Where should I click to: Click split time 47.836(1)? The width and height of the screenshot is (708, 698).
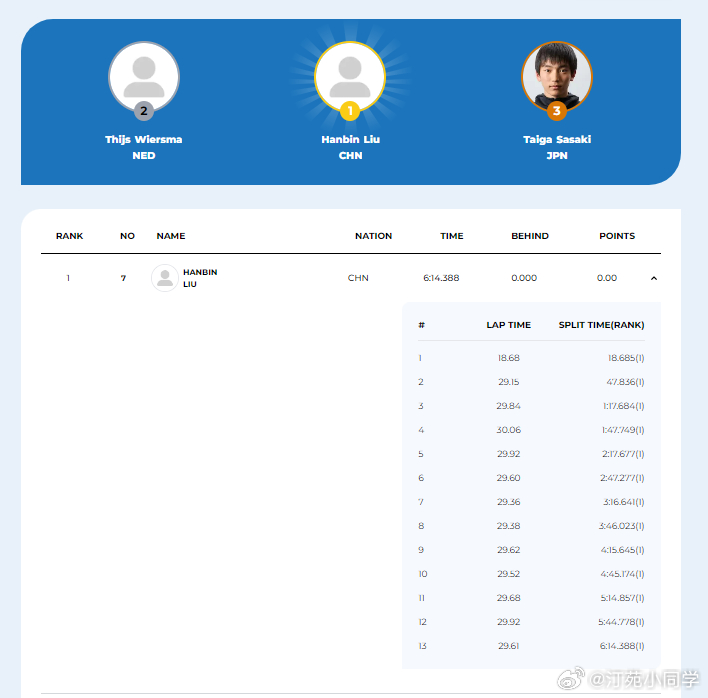pos(625,382)
